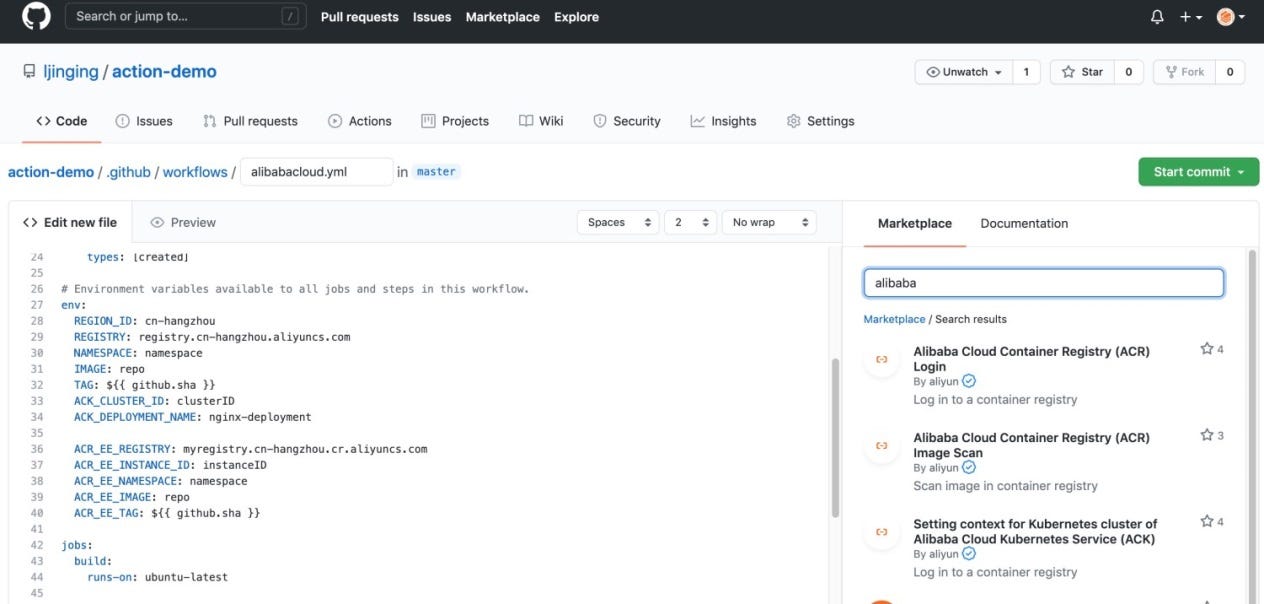This screenshot has width=1264, height=604.
Task: Select the repository Pull requests tab
Action: [x=250, y=121]
